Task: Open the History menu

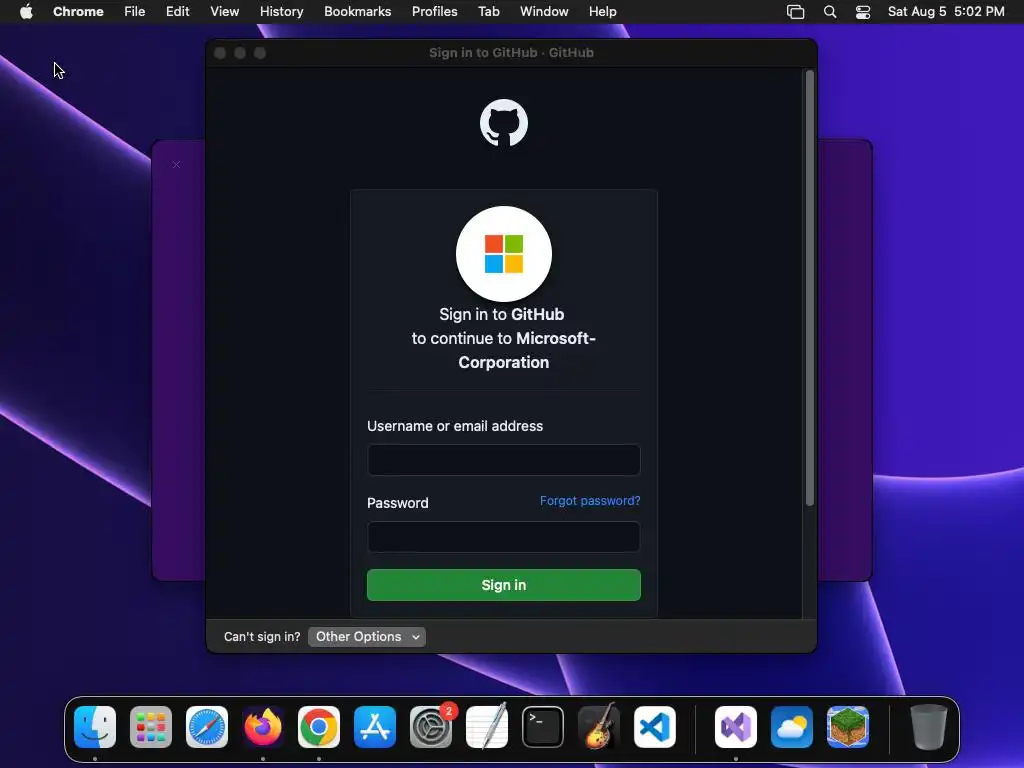Action: pyautogui.click(x=281, y=11)
